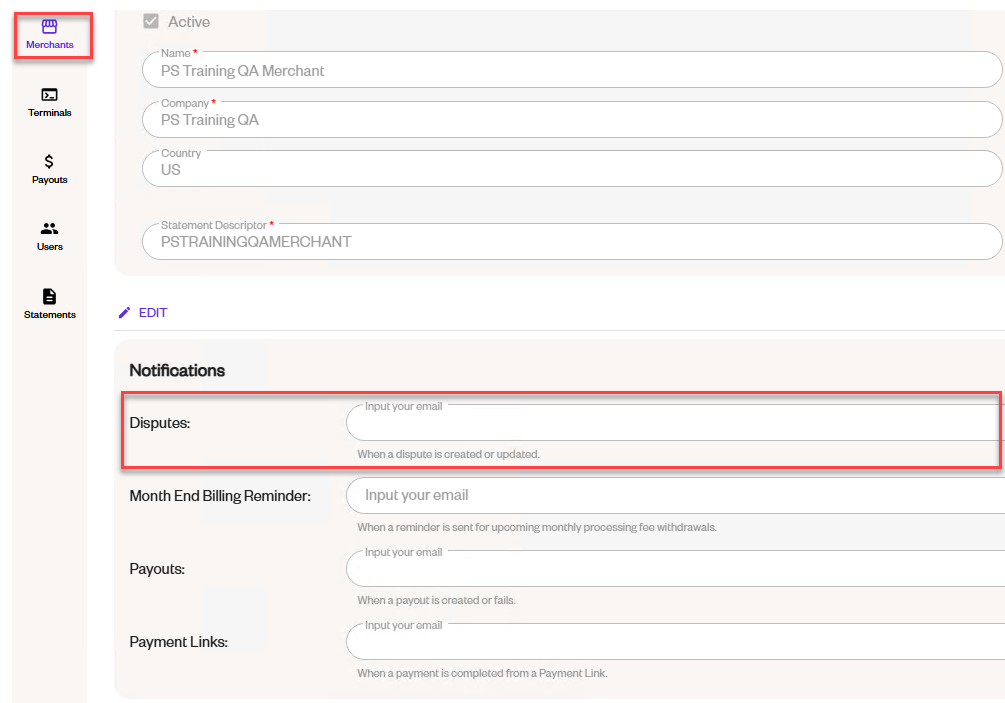Focus the Disputes email input
The height and width of the screenshot is (703, 1005).
click(676, 422)
